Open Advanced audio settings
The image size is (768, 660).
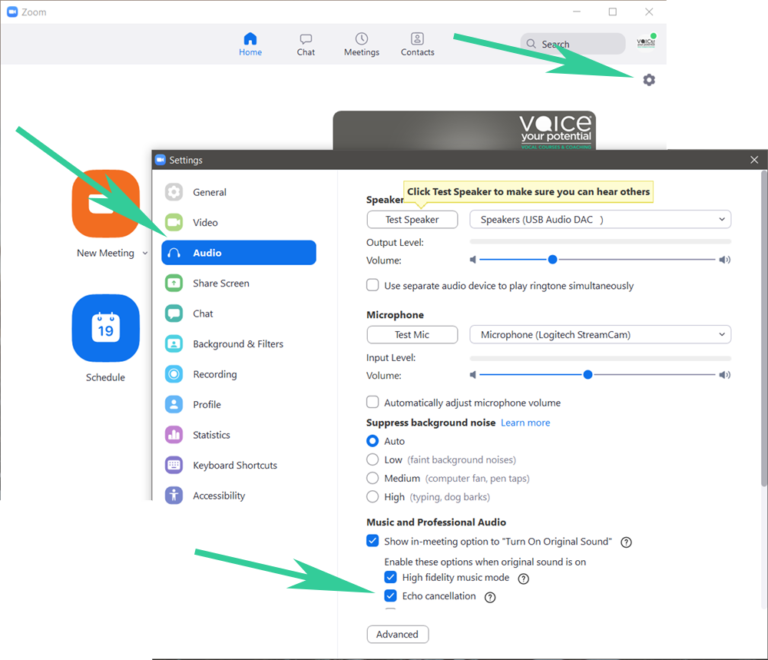(x=398, y=634)
